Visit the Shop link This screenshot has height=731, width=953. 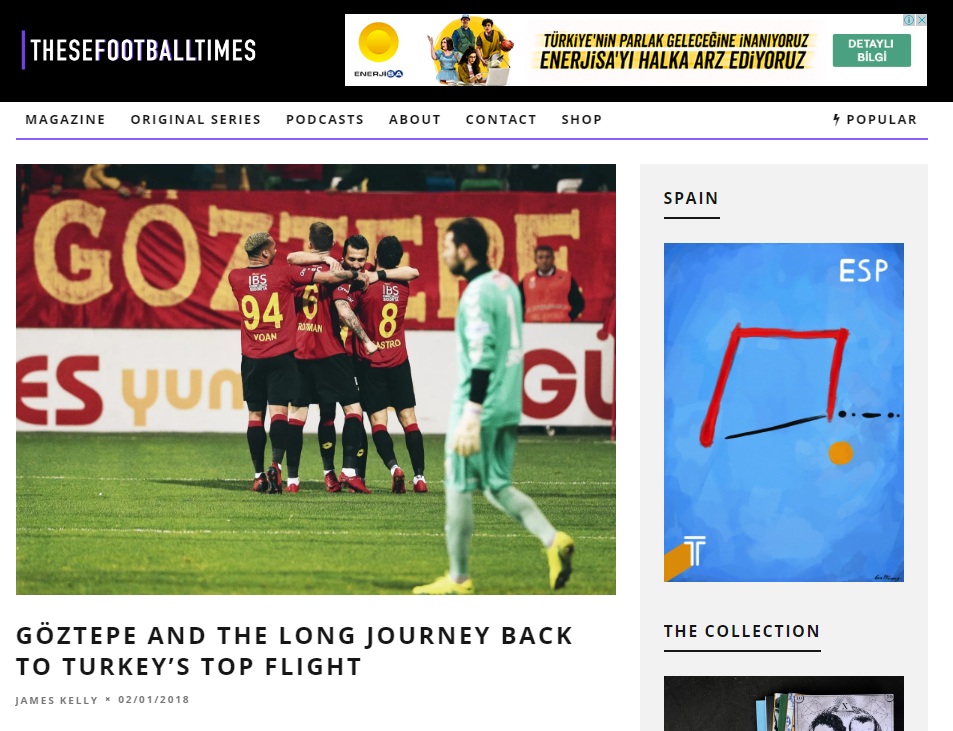pyautogui.click(x=582, y=119)
